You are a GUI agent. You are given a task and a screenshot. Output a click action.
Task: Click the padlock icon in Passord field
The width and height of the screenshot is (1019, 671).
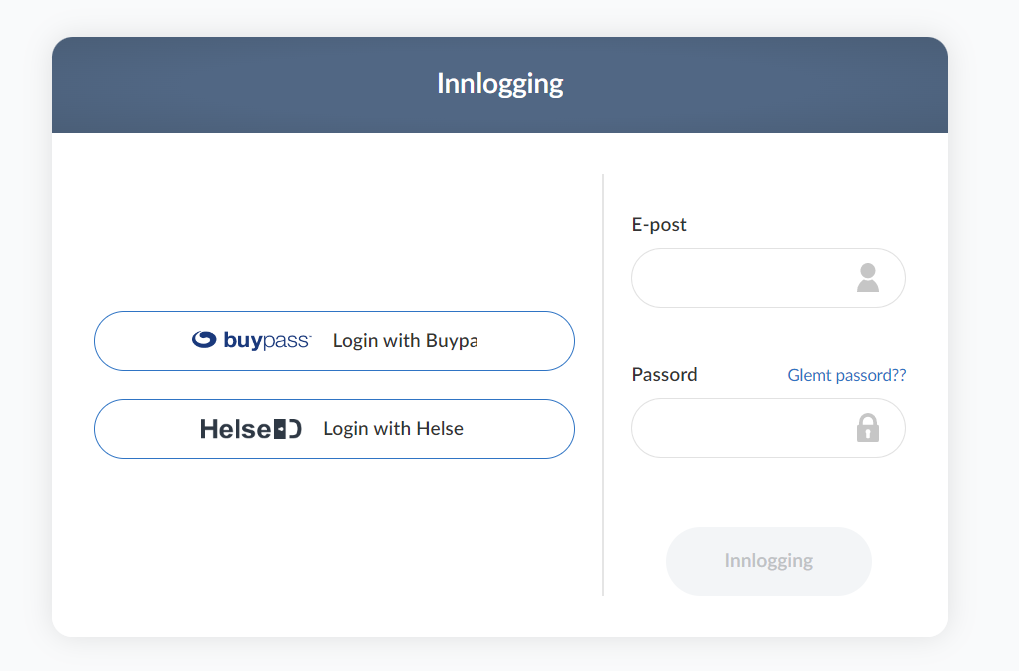pos(868,428)
